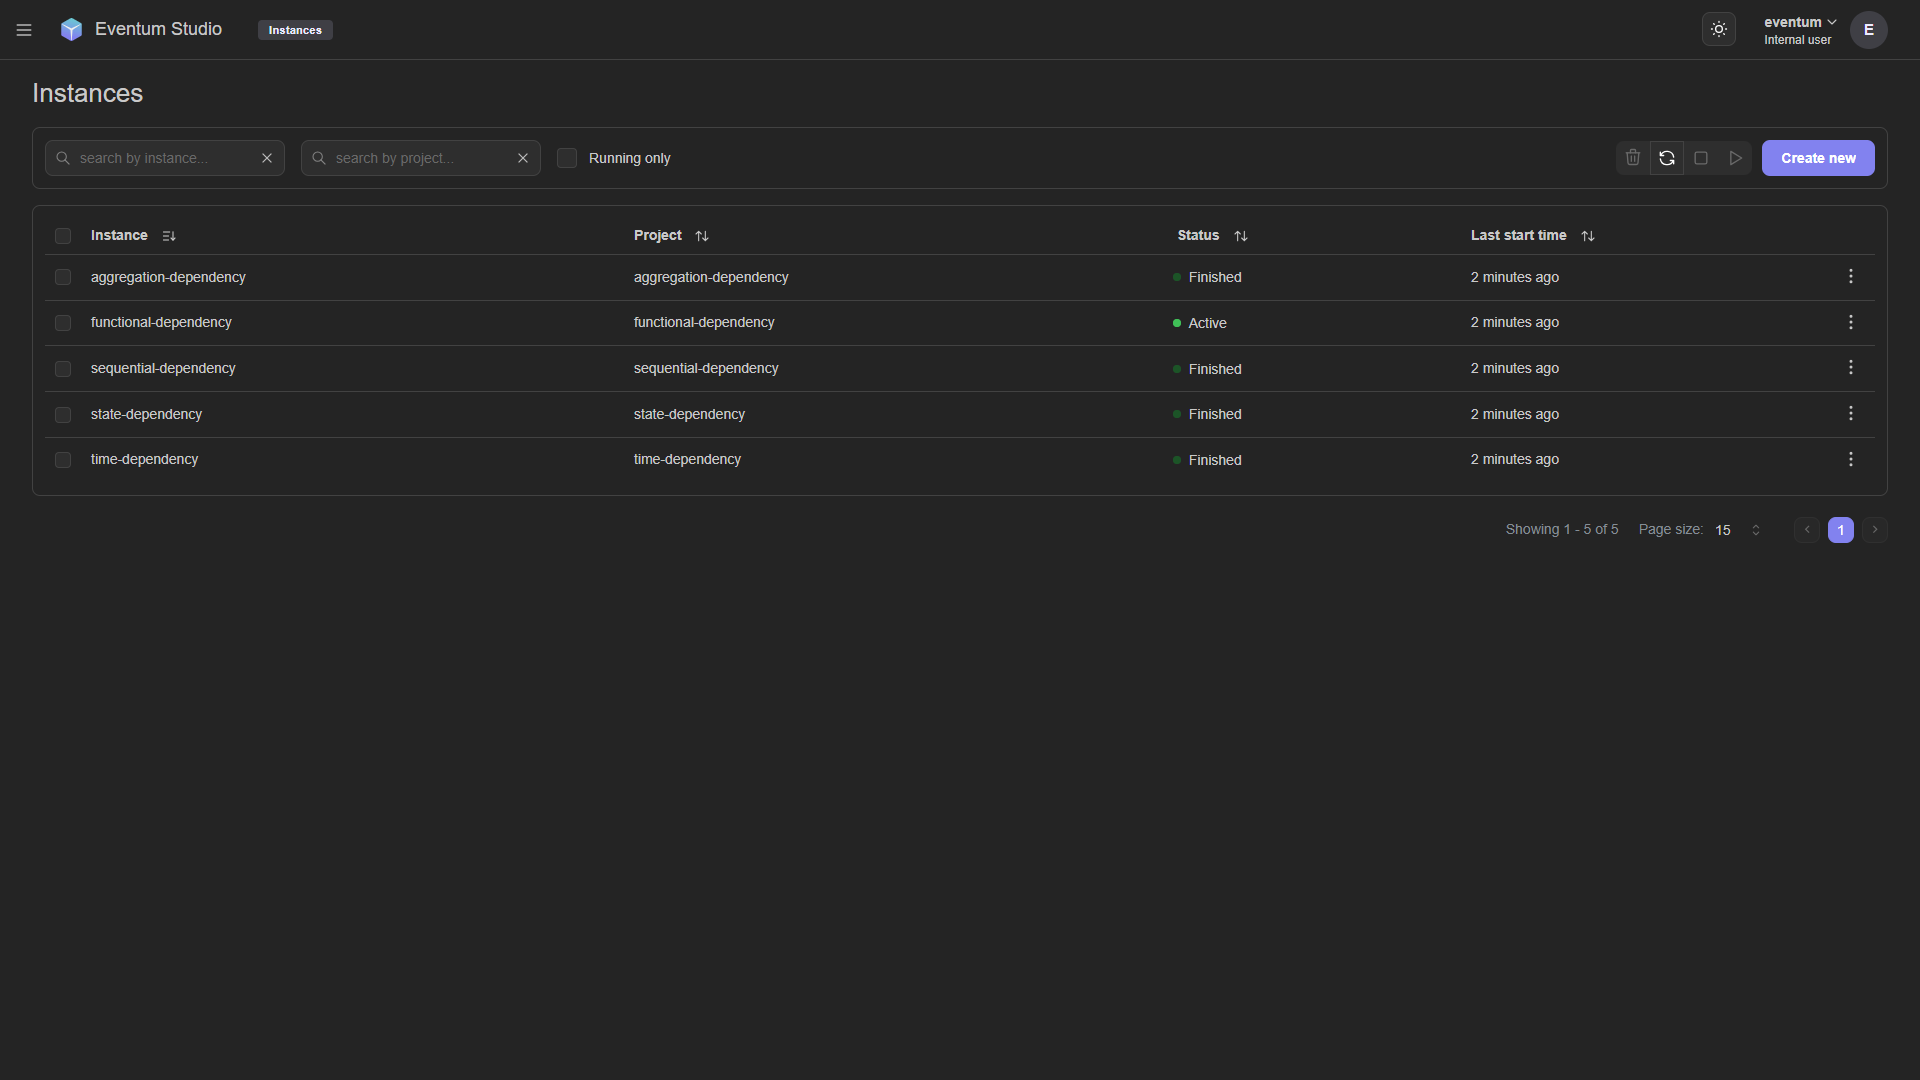Open the Page size selector

point(1738,530)
